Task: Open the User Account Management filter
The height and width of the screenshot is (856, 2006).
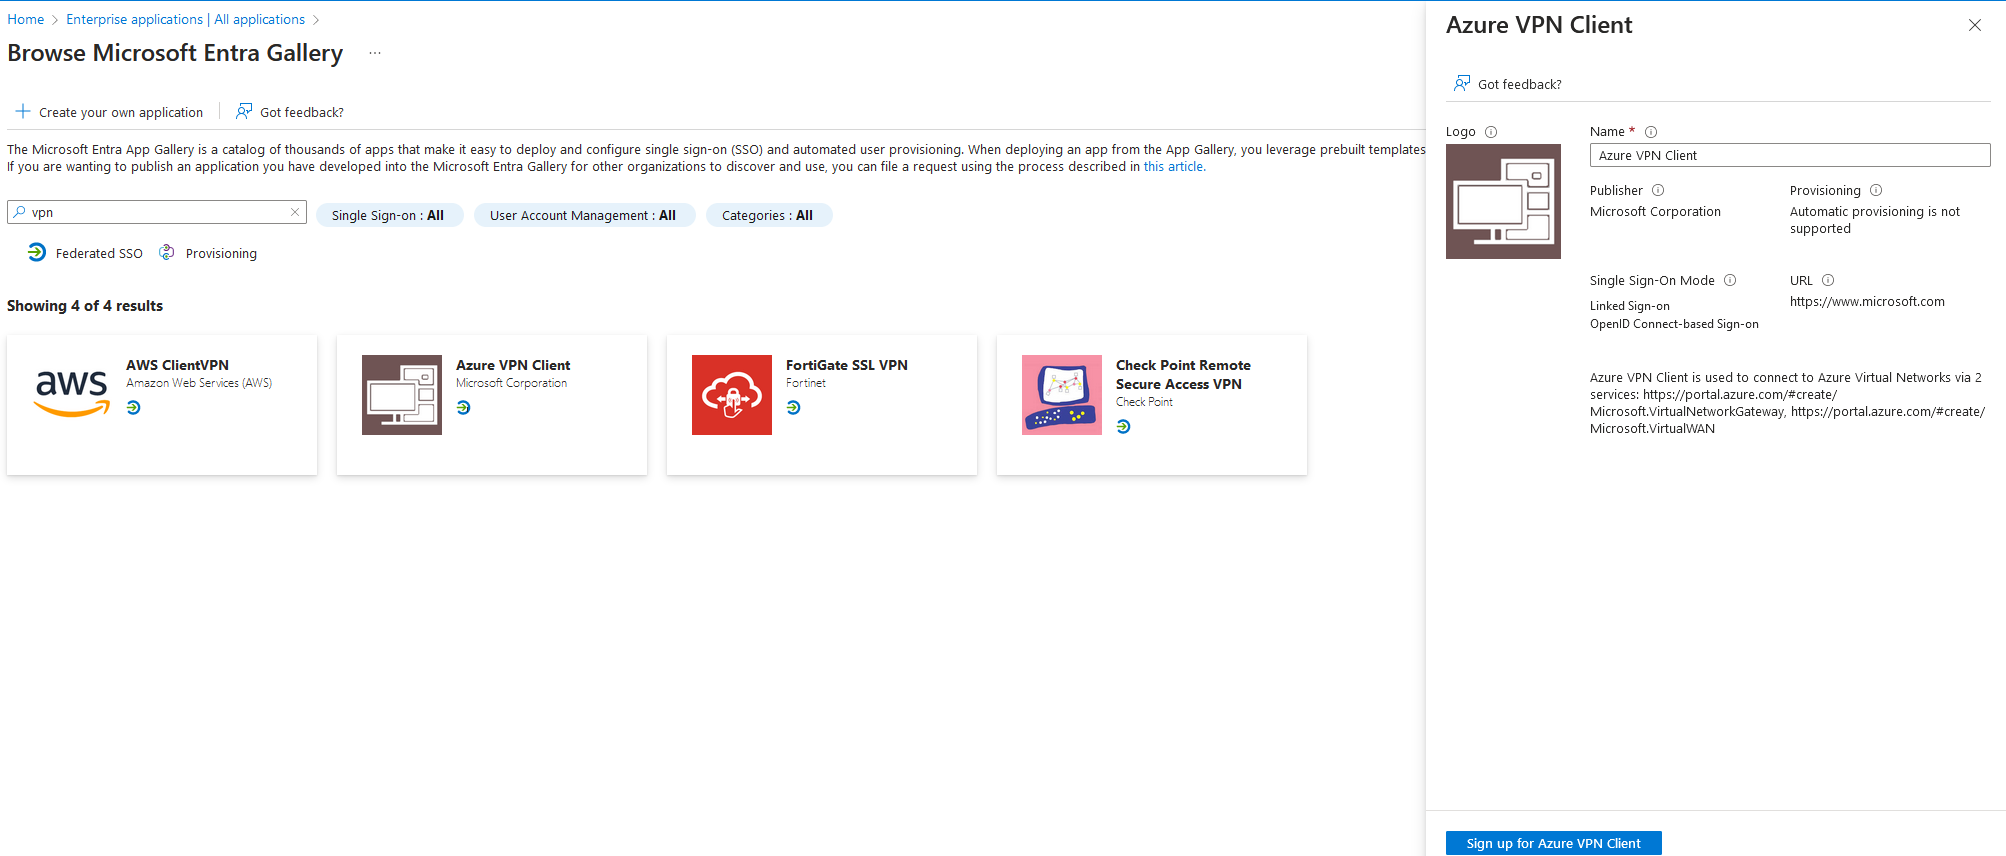Action: pos(583,215)
